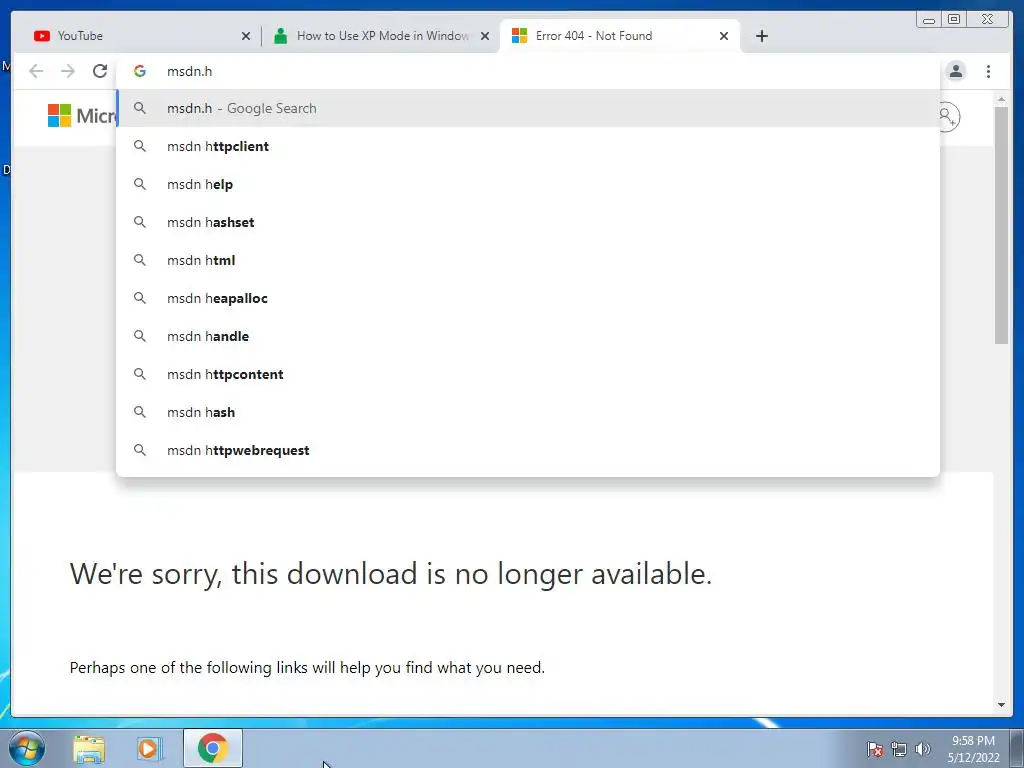
Task: Reload the current page
Action: [100, 71]
